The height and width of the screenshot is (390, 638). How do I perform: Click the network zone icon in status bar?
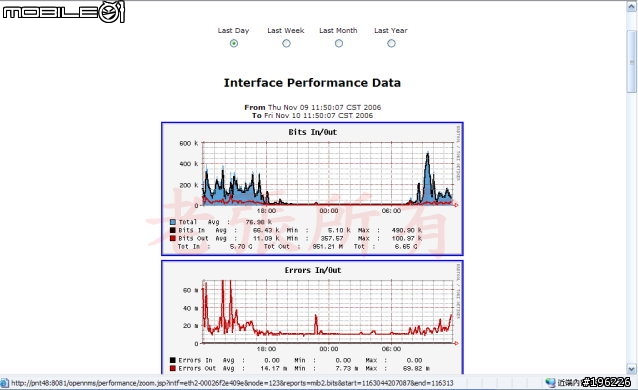550,382
